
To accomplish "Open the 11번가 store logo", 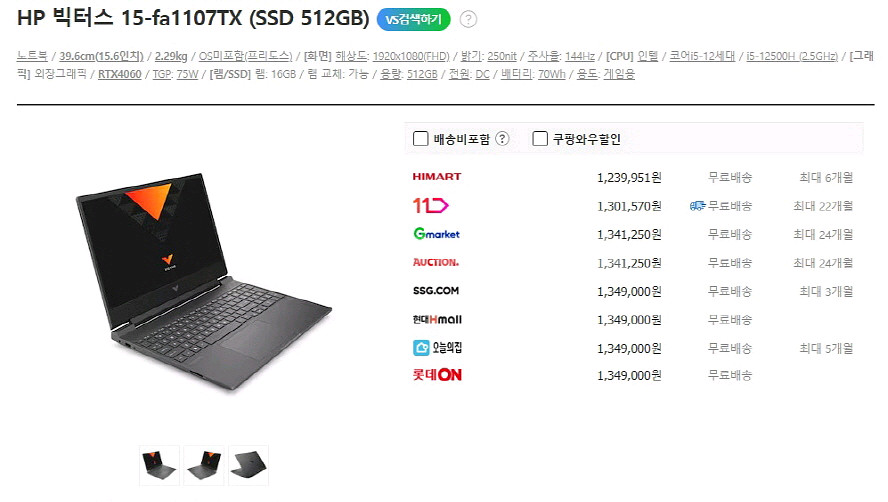I will click(x=430, y=205).
